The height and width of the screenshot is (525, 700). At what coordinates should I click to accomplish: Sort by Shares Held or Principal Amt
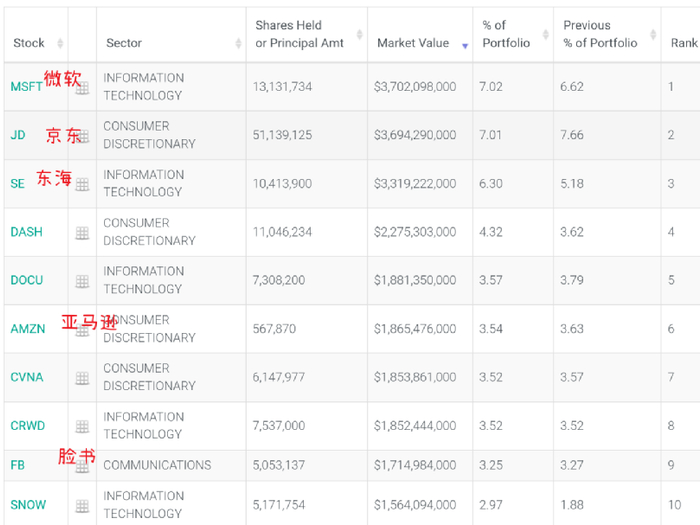(359, 34)
